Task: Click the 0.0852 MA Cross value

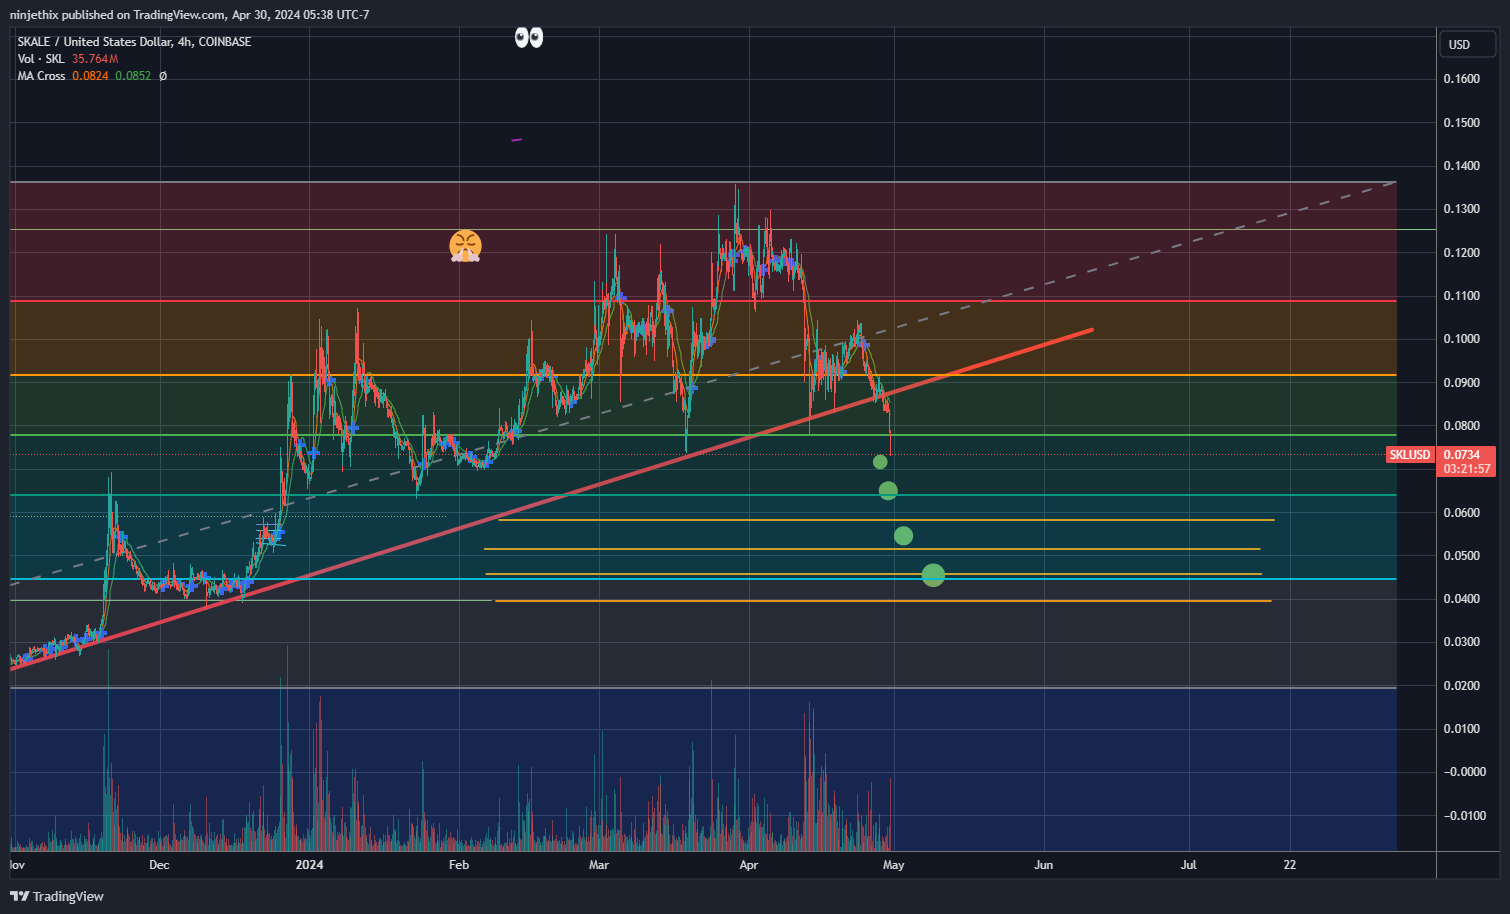Action: [133, 76]
